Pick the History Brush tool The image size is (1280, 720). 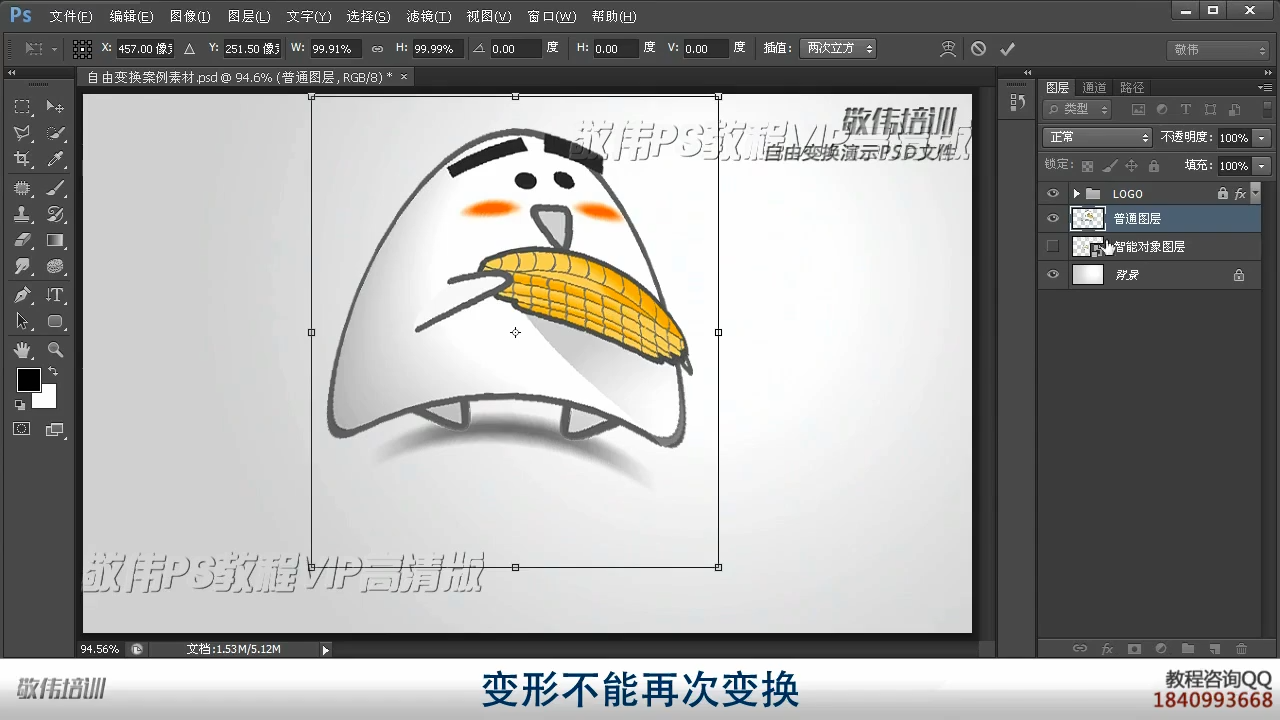pyautogui.click(x=55, y=214)
